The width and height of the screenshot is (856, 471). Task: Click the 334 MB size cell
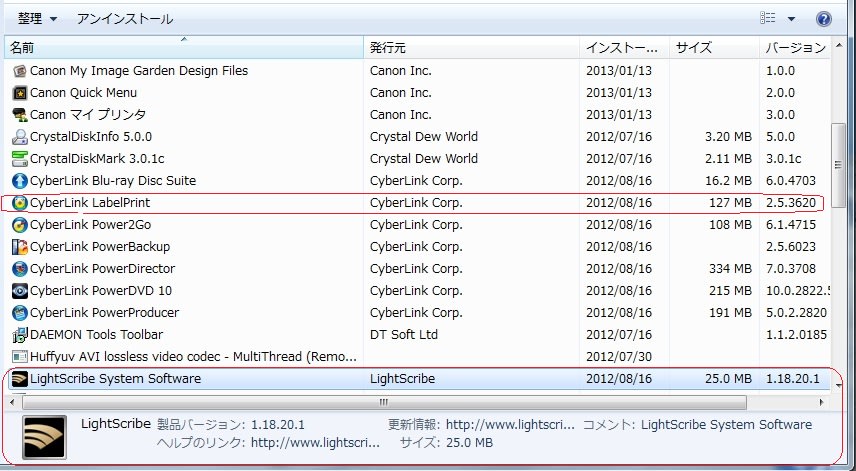(730, 269)
